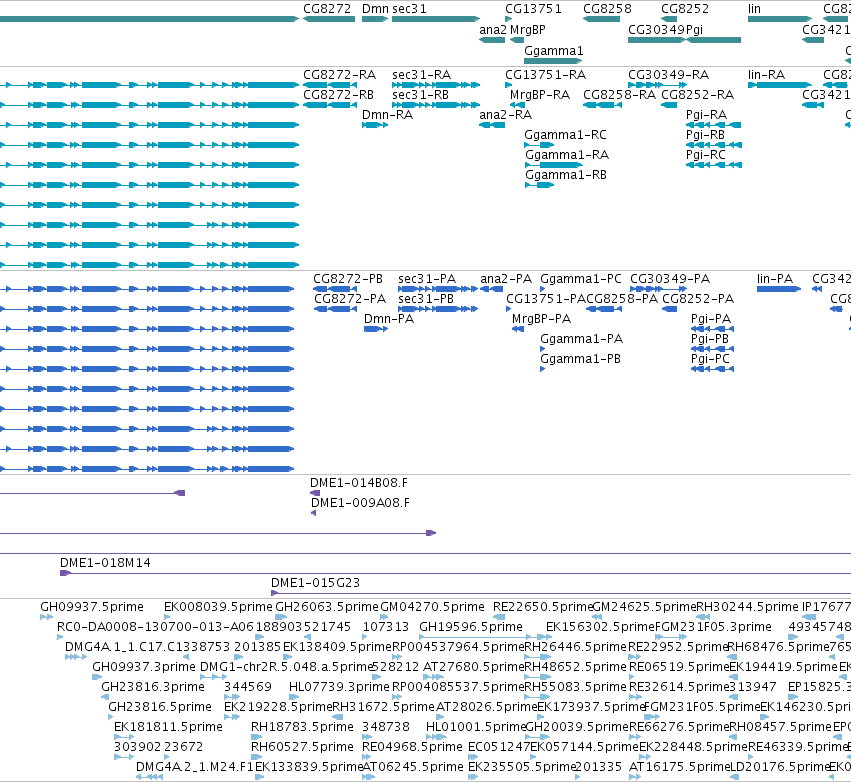The image size is (851, 782).
Task: Click the sec31-PA protein label
Action: point(427,278)
